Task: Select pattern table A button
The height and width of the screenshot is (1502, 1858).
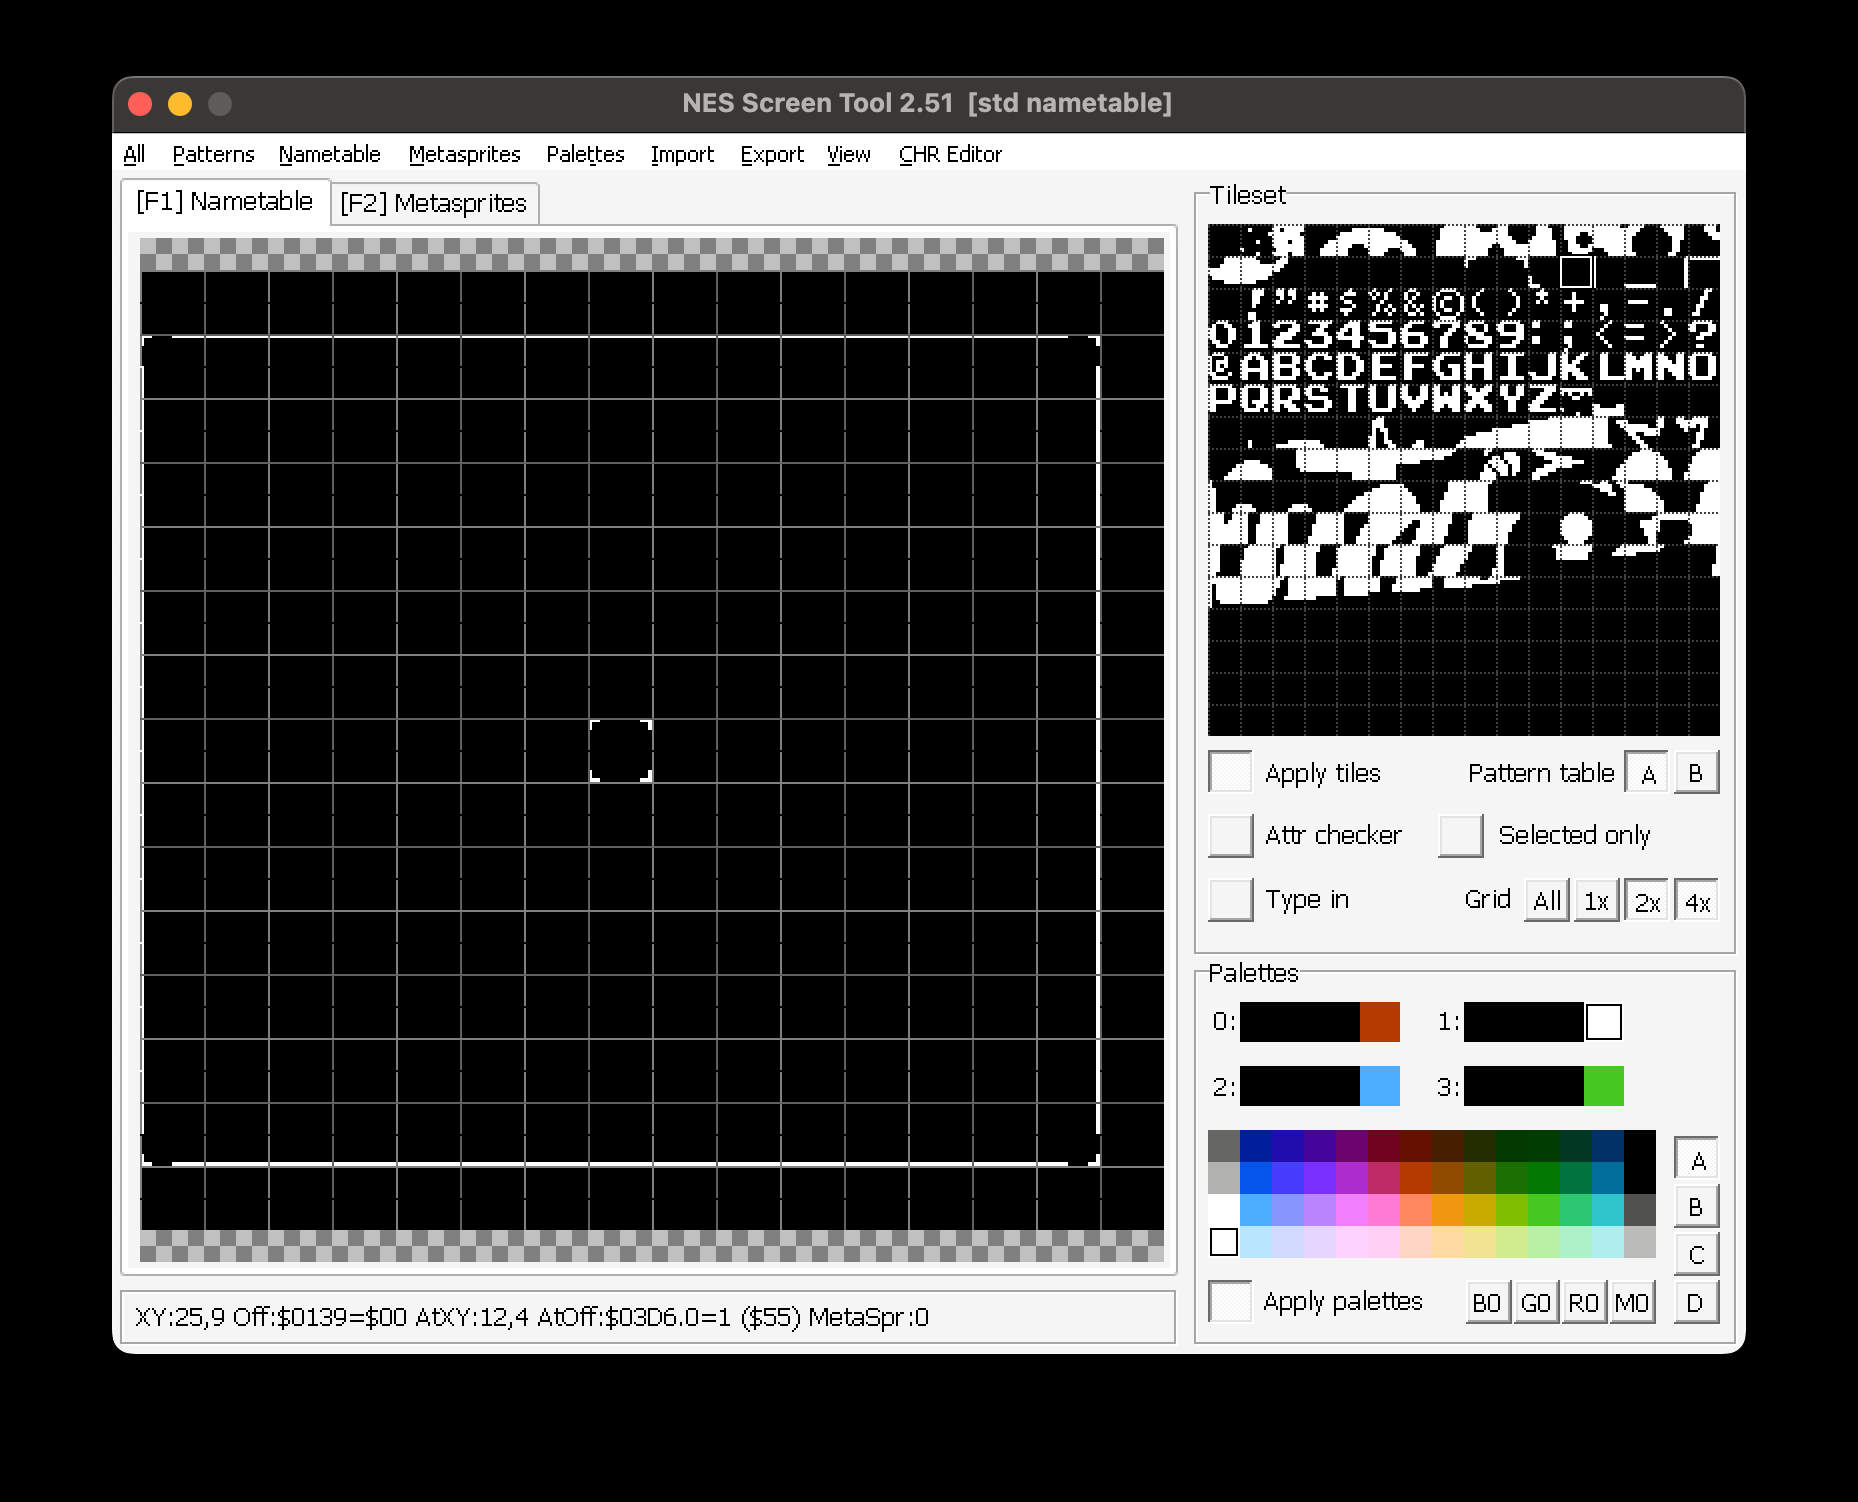Action: tap(1647, 773)
